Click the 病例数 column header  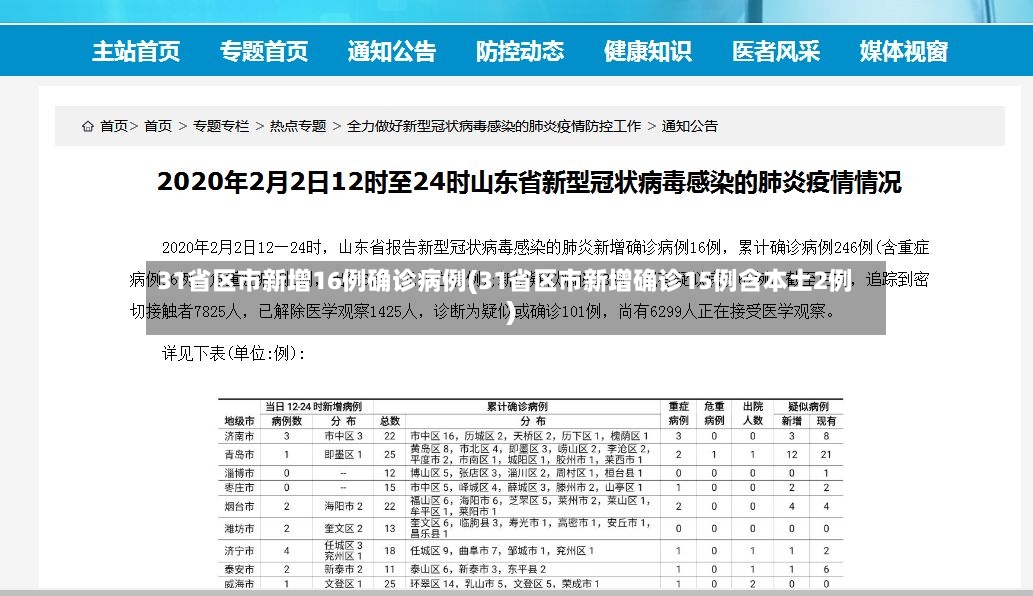[287, 421]
